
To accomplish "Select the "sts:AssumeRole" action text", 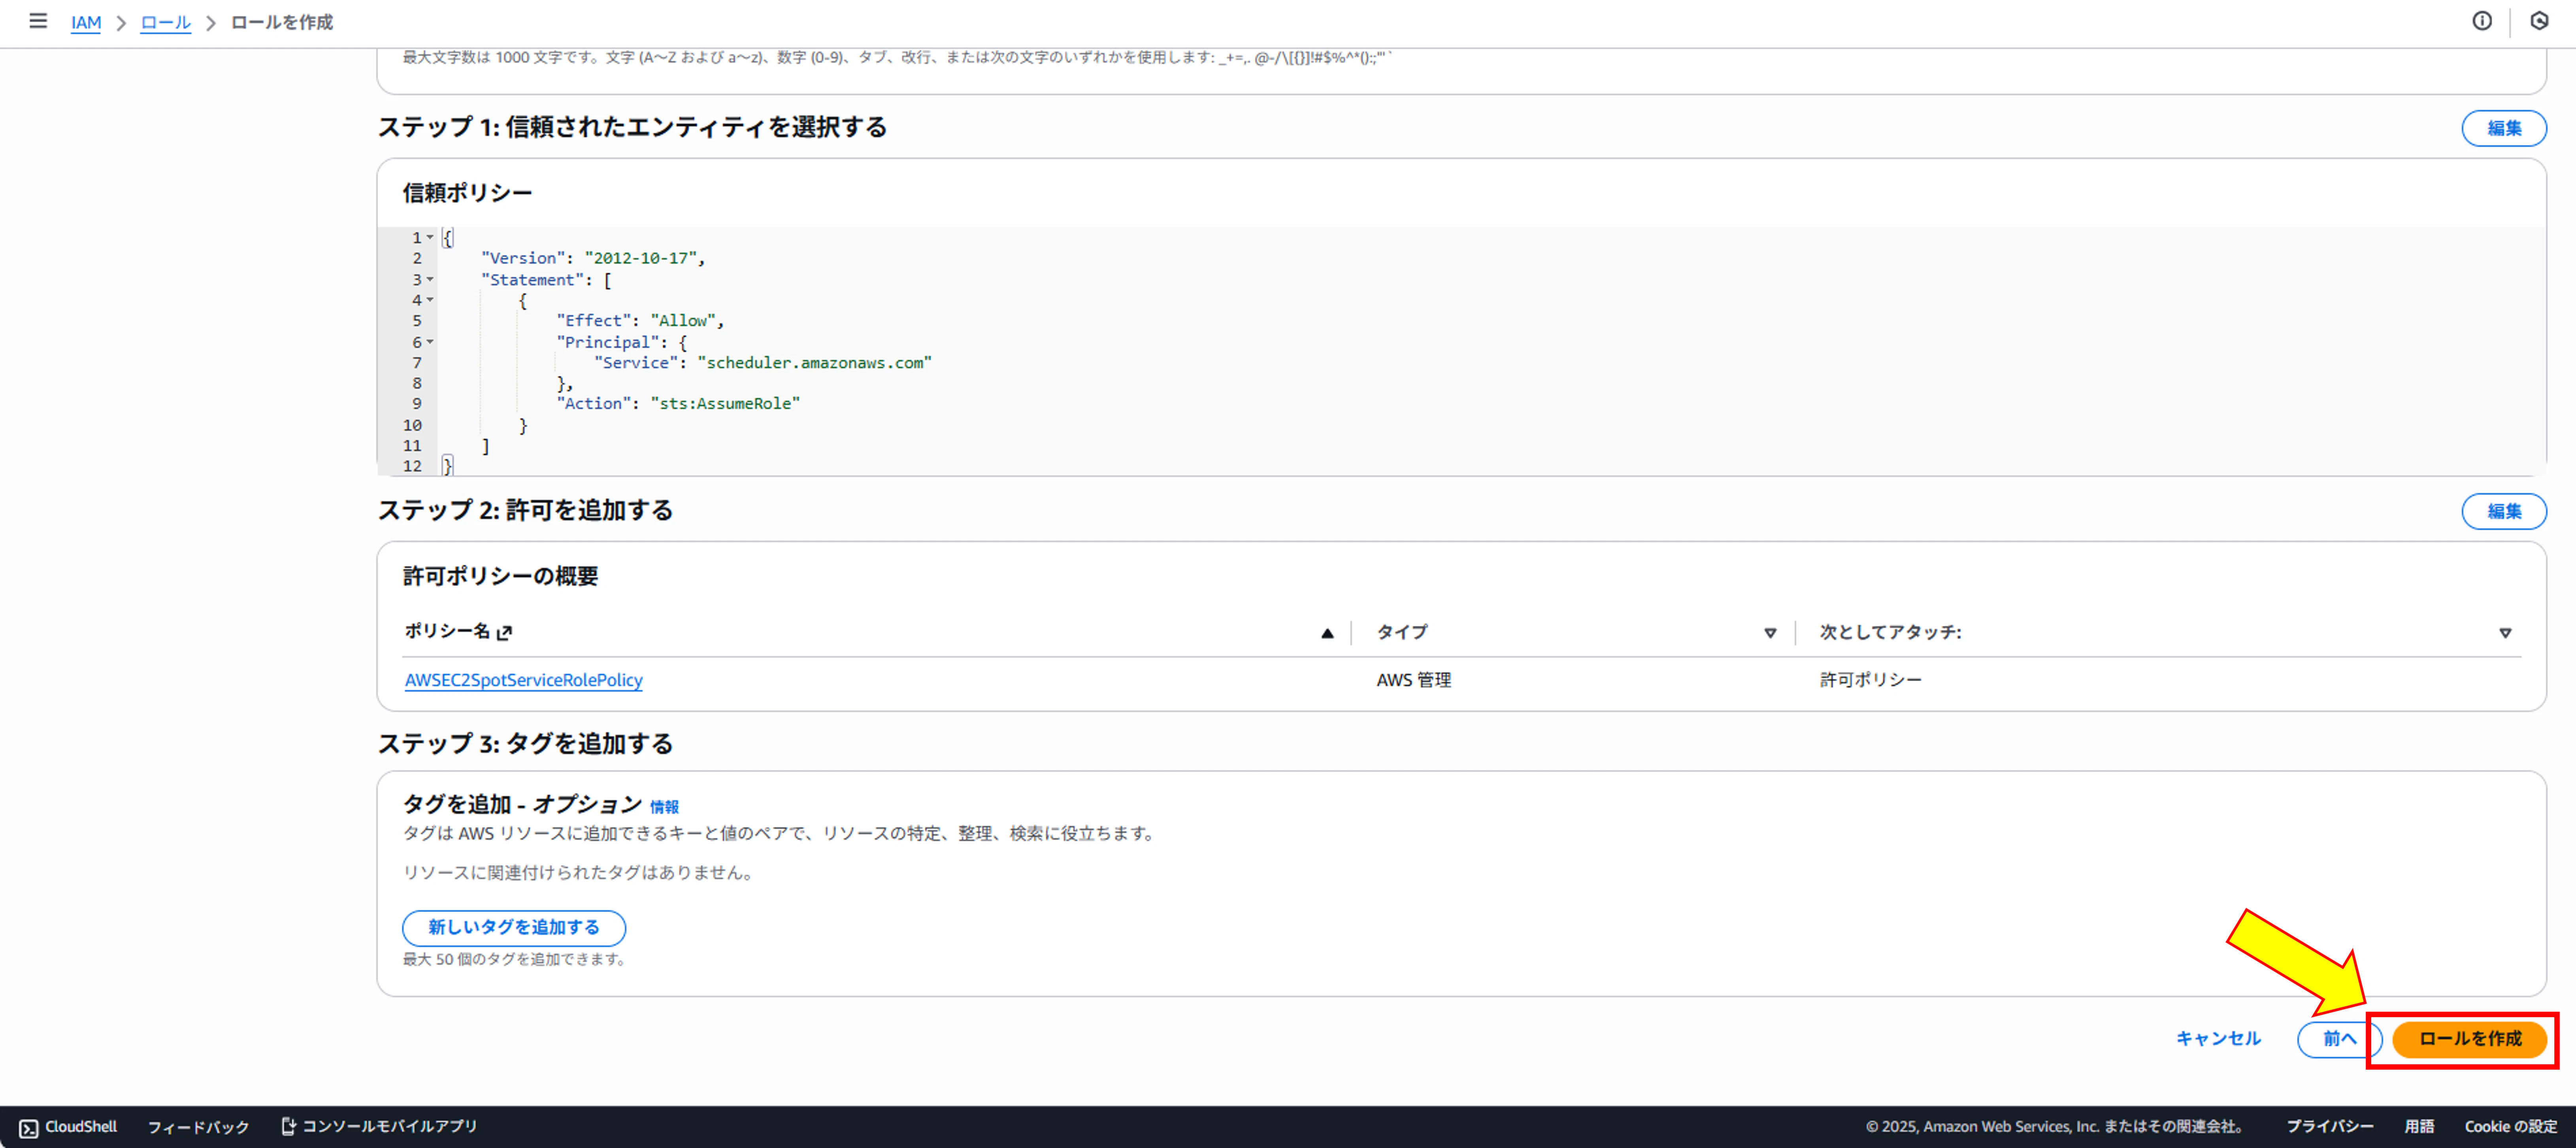I will [x=725, y=403].
